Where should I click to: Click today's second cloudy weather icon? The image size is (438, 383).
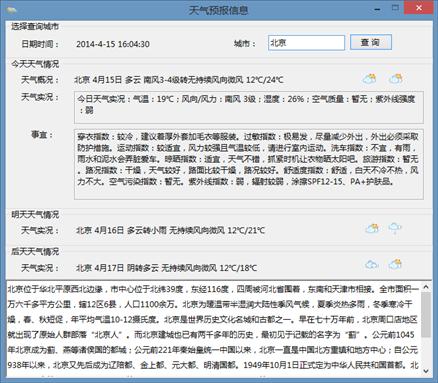coord(396,79)
